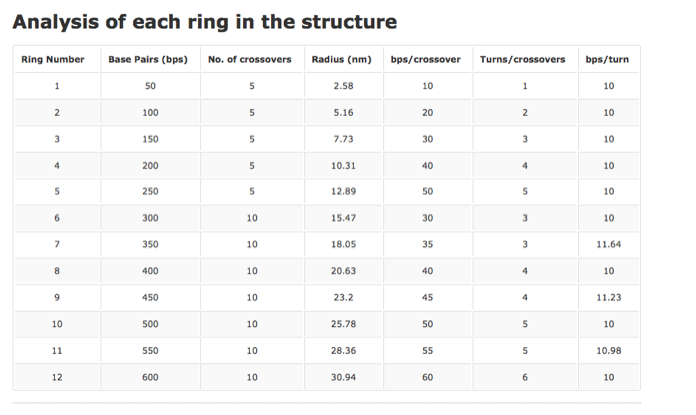
Task: Click the 600 base pairs cell
Action: 151,377
